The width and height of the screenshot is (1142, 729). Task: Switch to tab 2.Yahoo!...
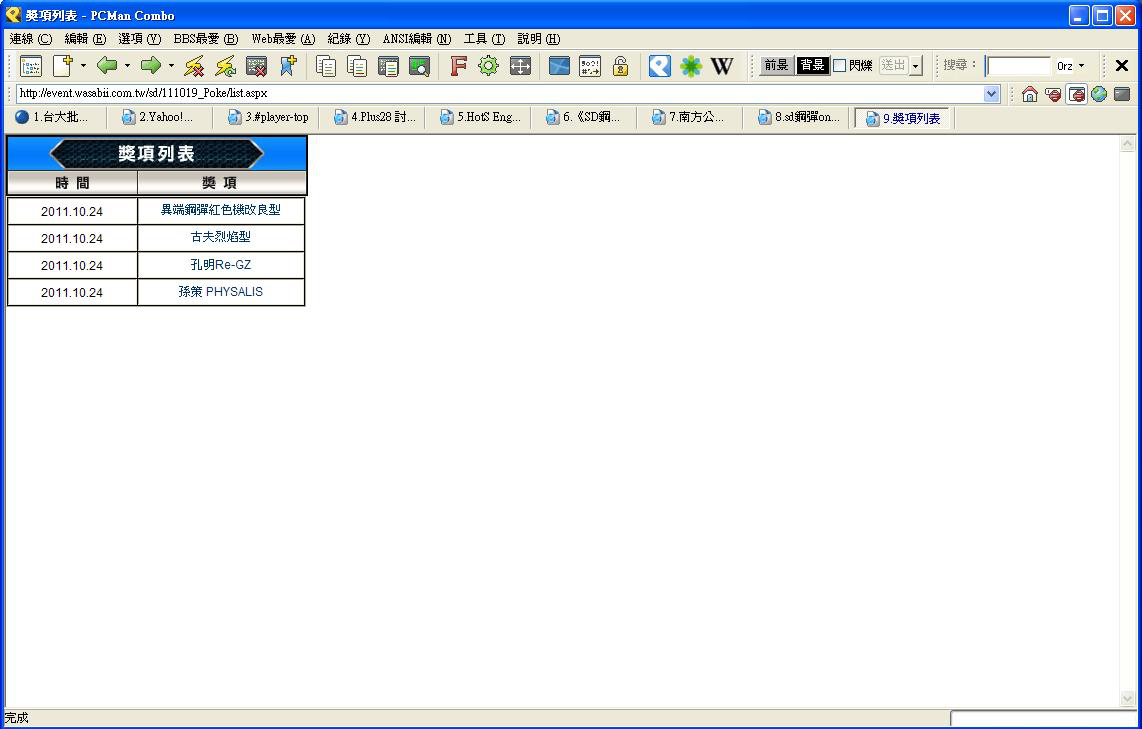pos(160,117)
